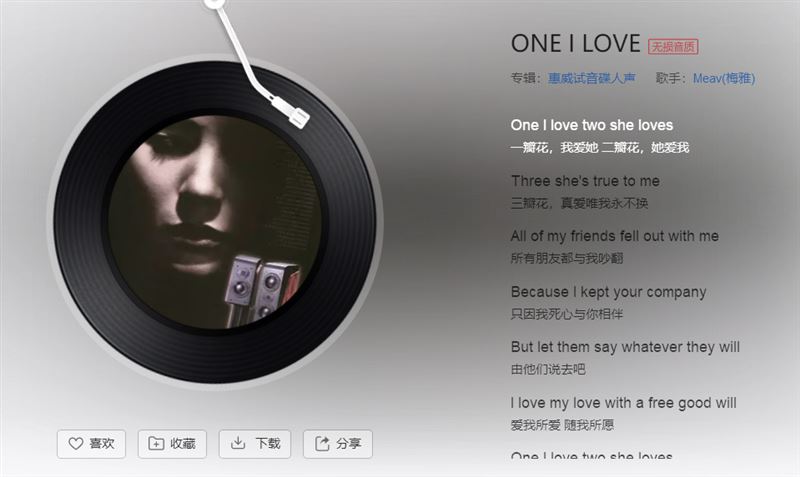Select lyric line "One I love two she loves"
Viewport: 800px width, 477px height.
(x=592, y=125)
